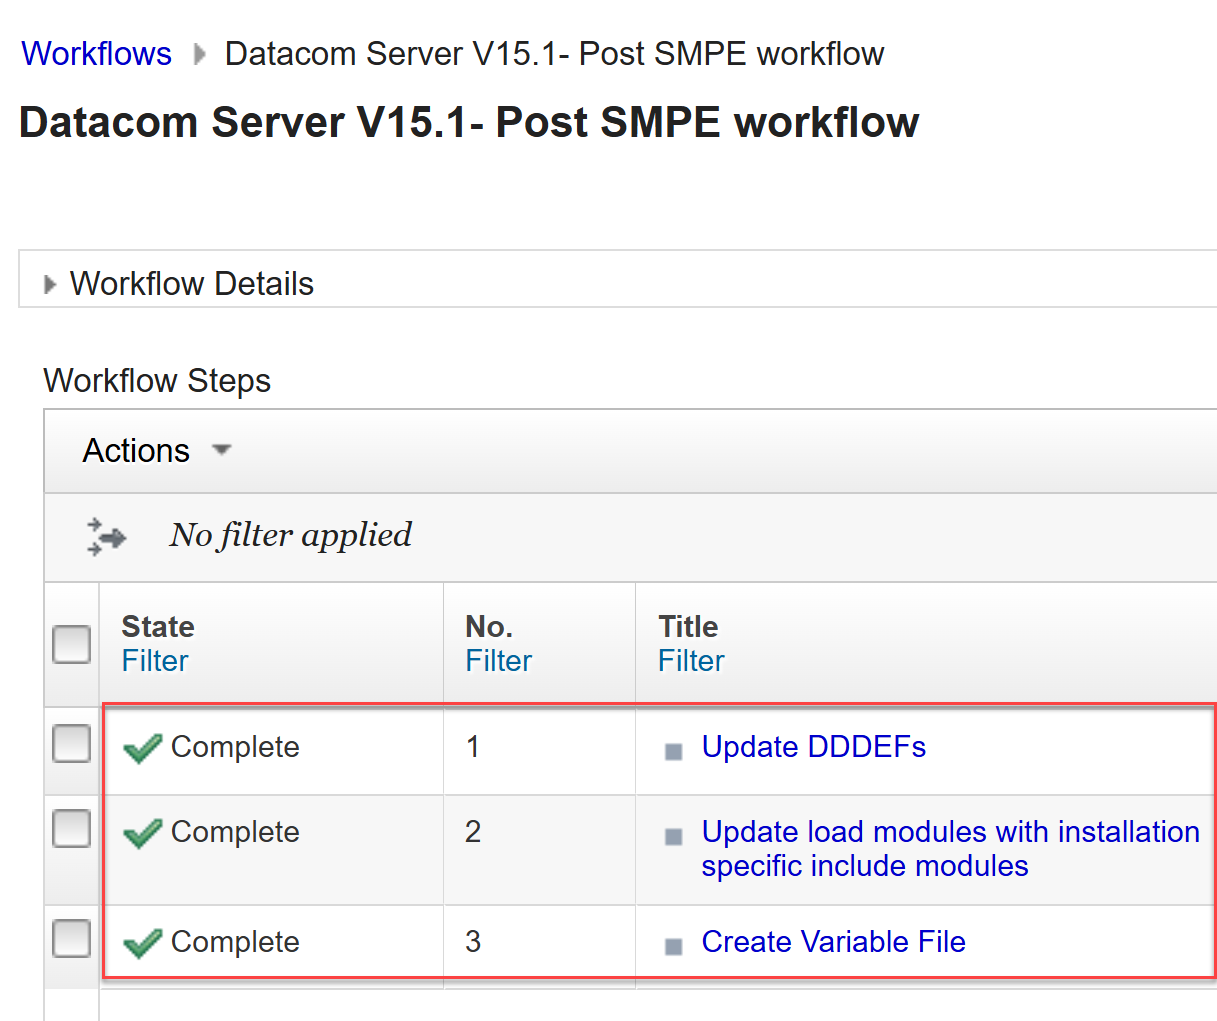Screen dimensions: 1217x1021
Task: Open the No. column Filter
Action: [x=498, y=661]
